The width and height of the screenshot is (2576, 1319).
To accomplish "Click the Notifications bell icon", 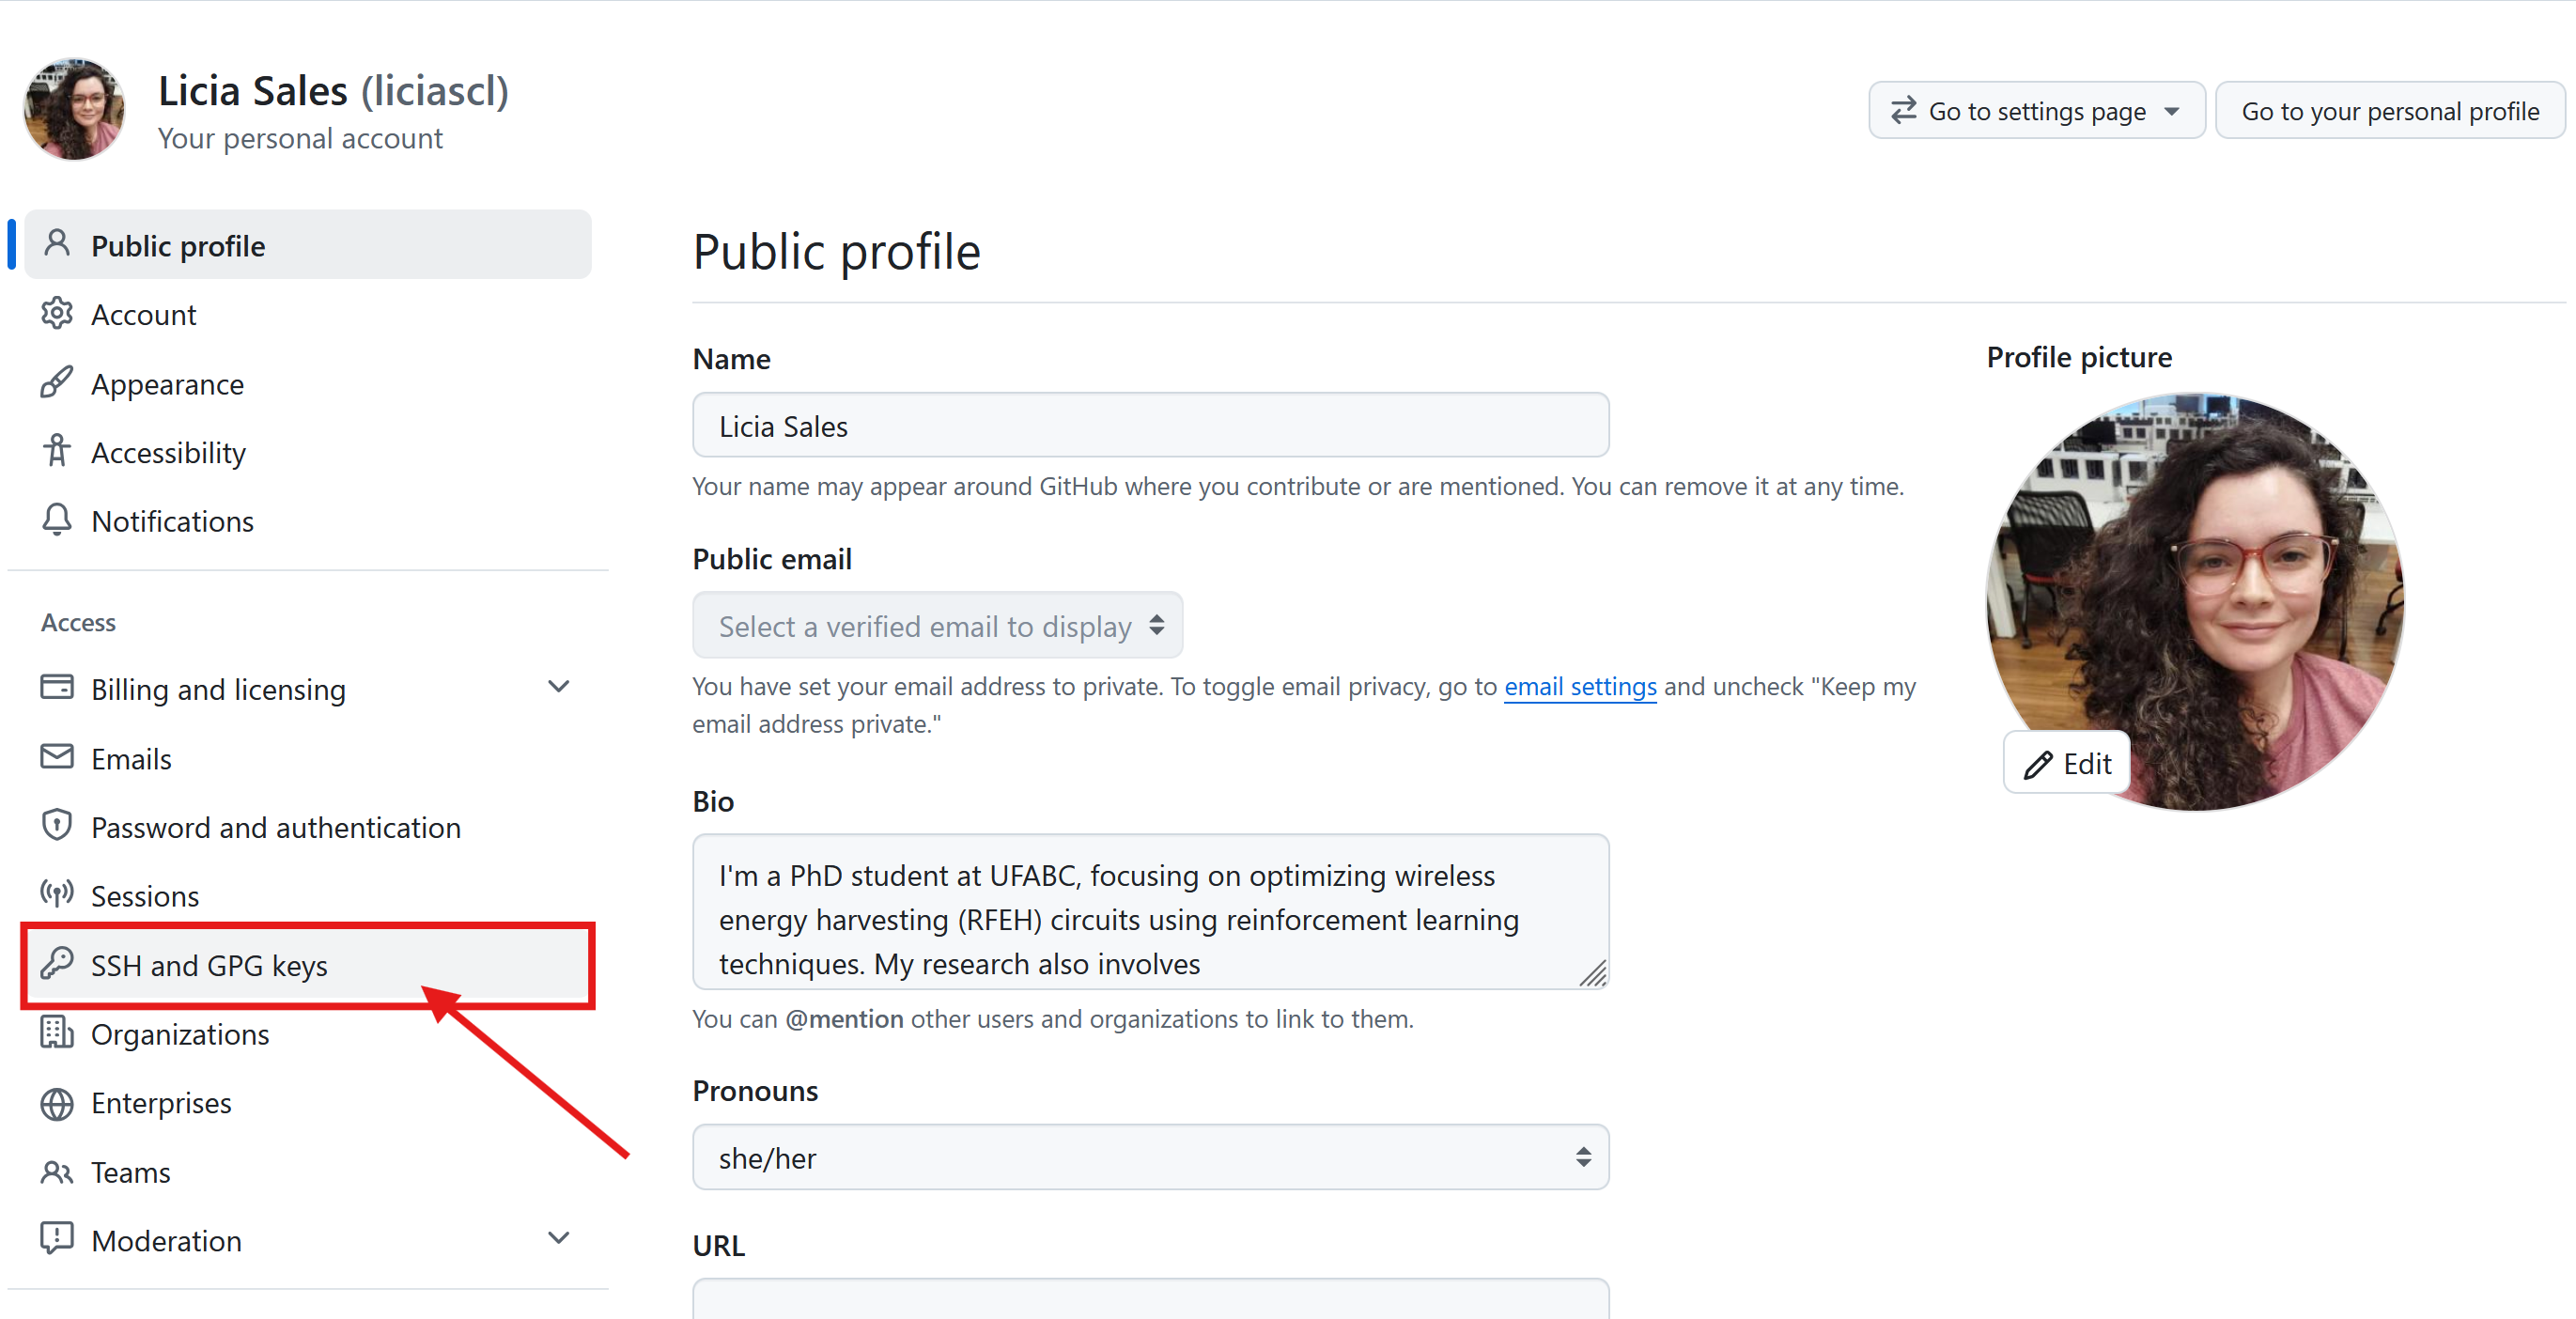I will (56, 520).
